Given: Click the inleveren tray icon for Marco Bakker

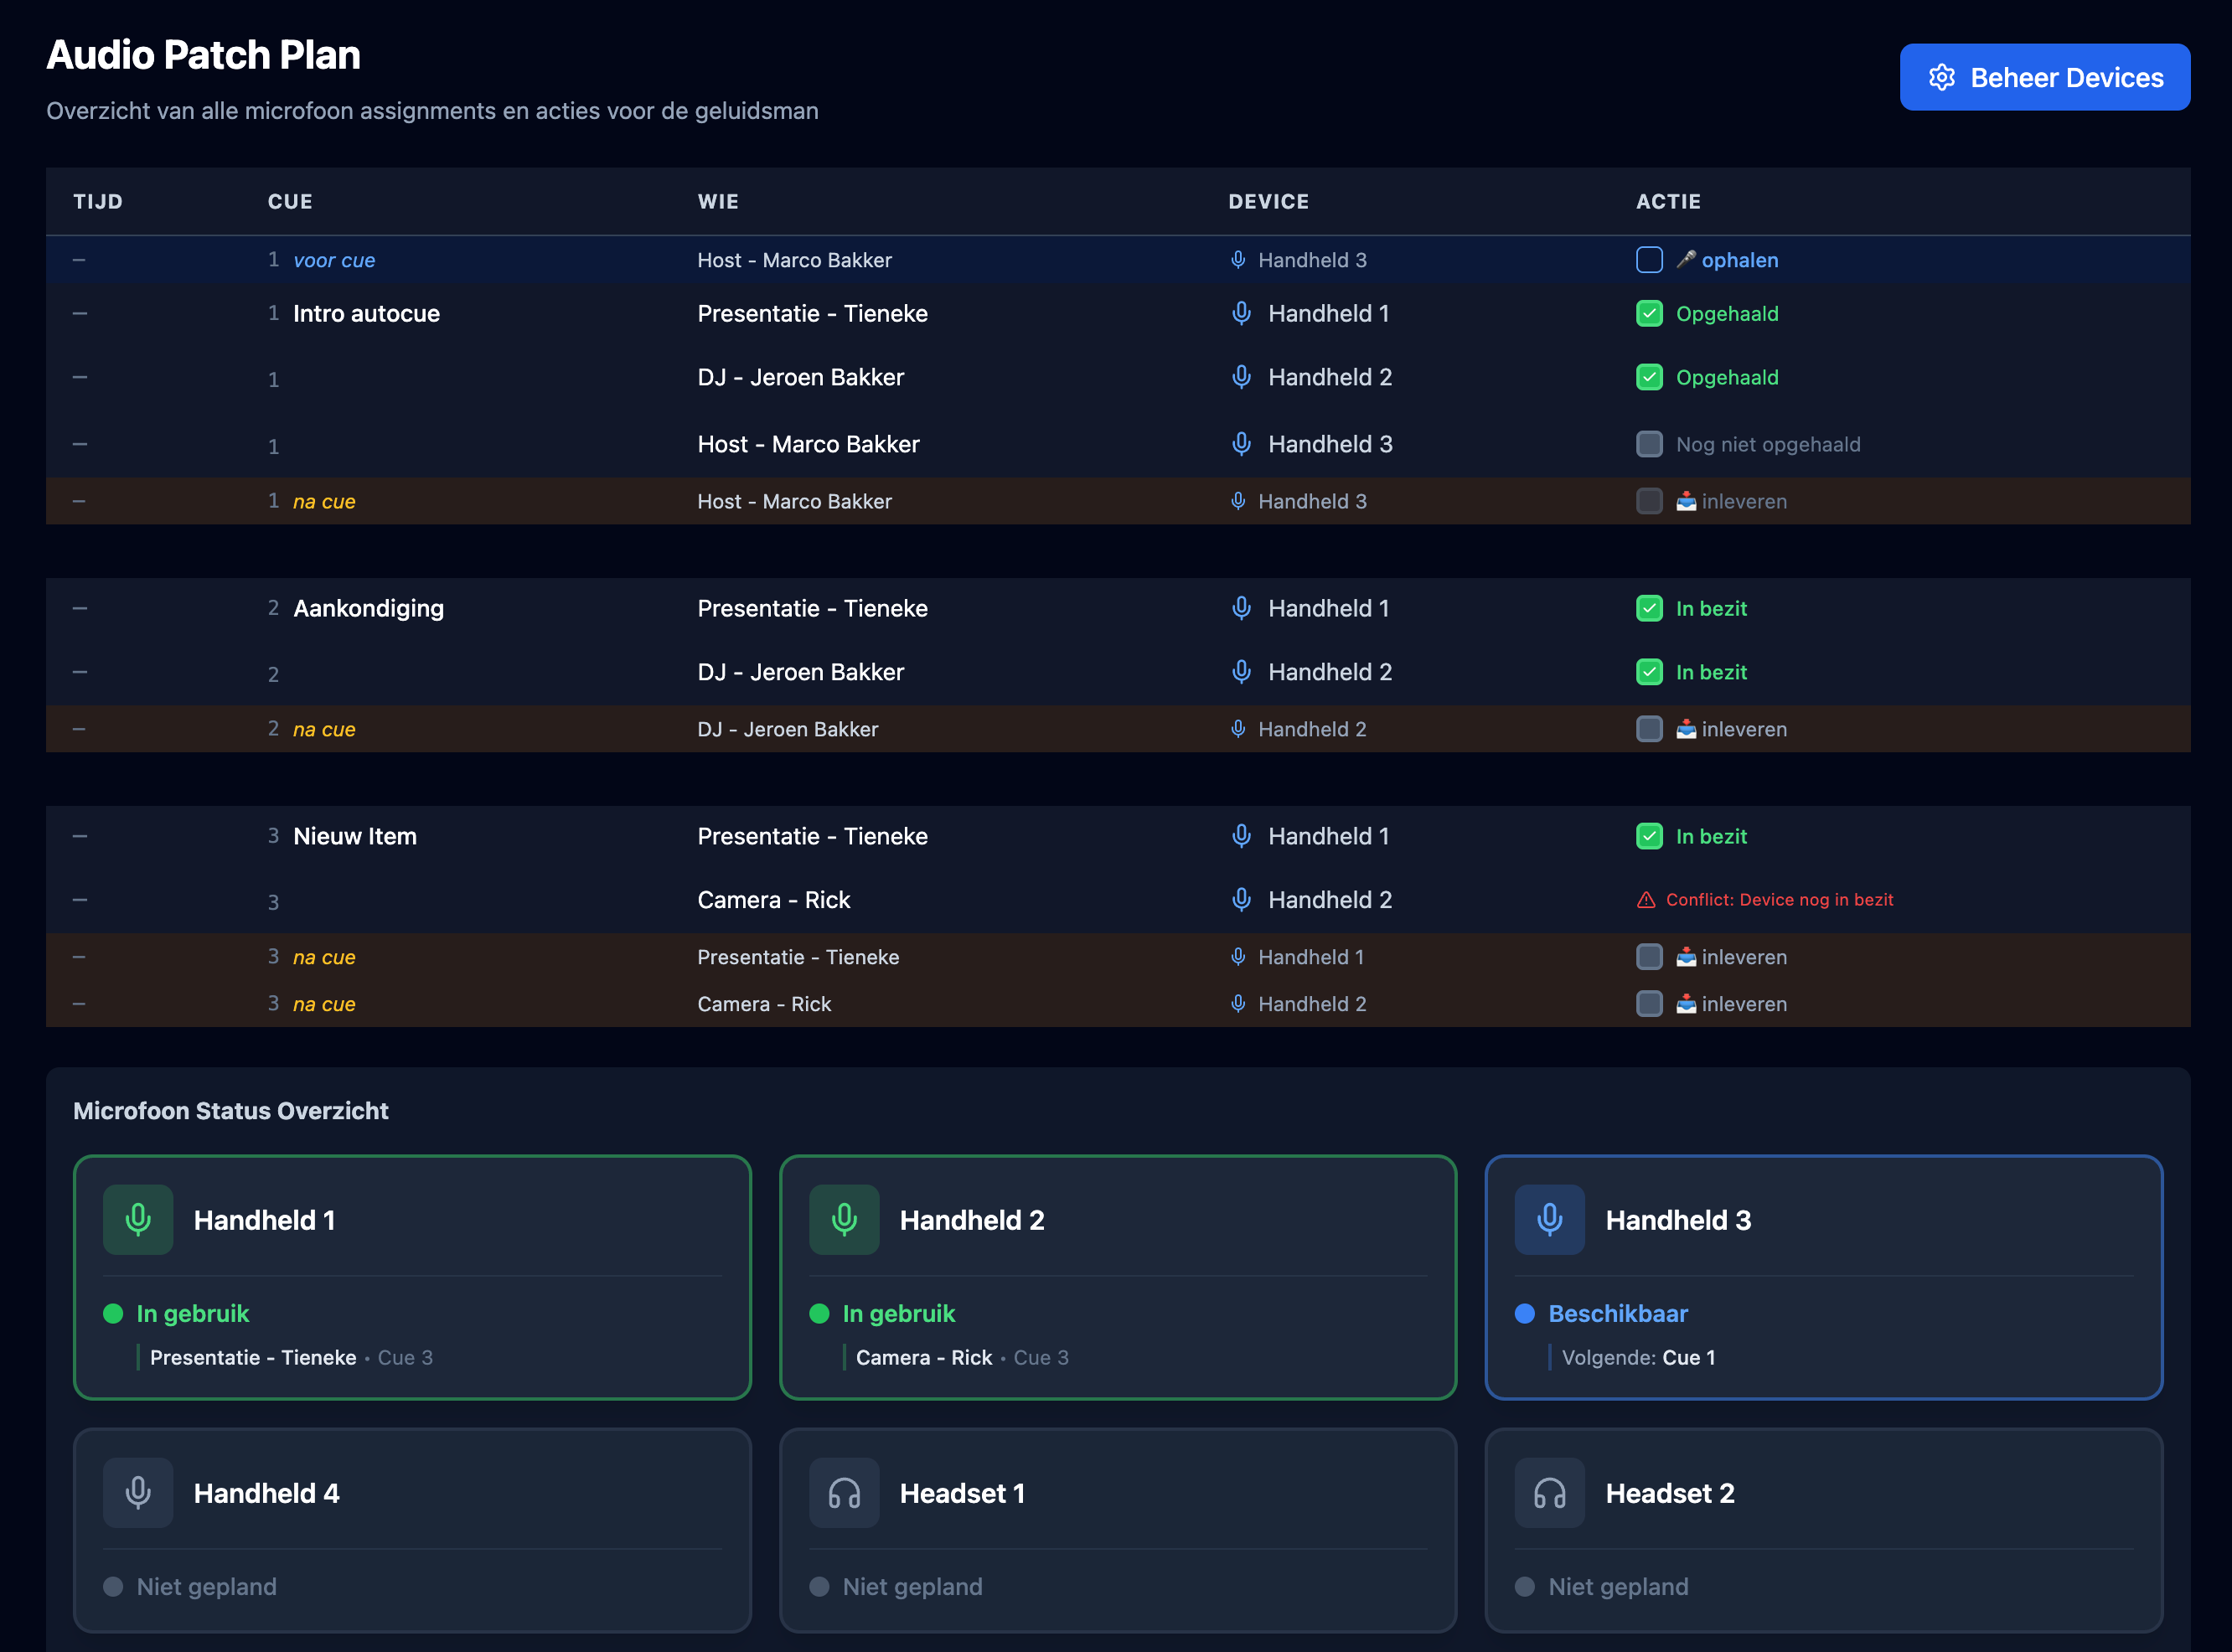Looking at the screenshot, I should tap(1686, 501).
